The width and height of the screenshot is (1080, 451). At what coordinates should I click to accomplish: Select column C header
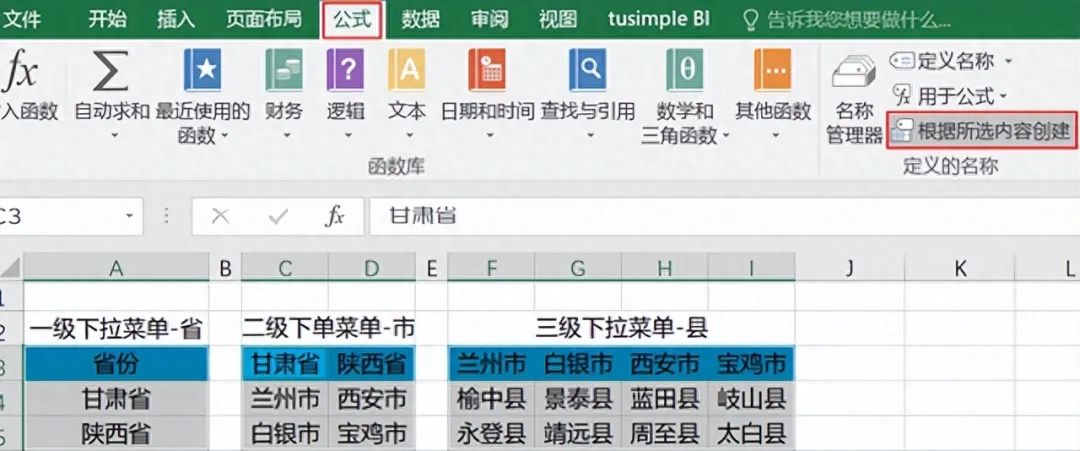click(x=285, y=268)
